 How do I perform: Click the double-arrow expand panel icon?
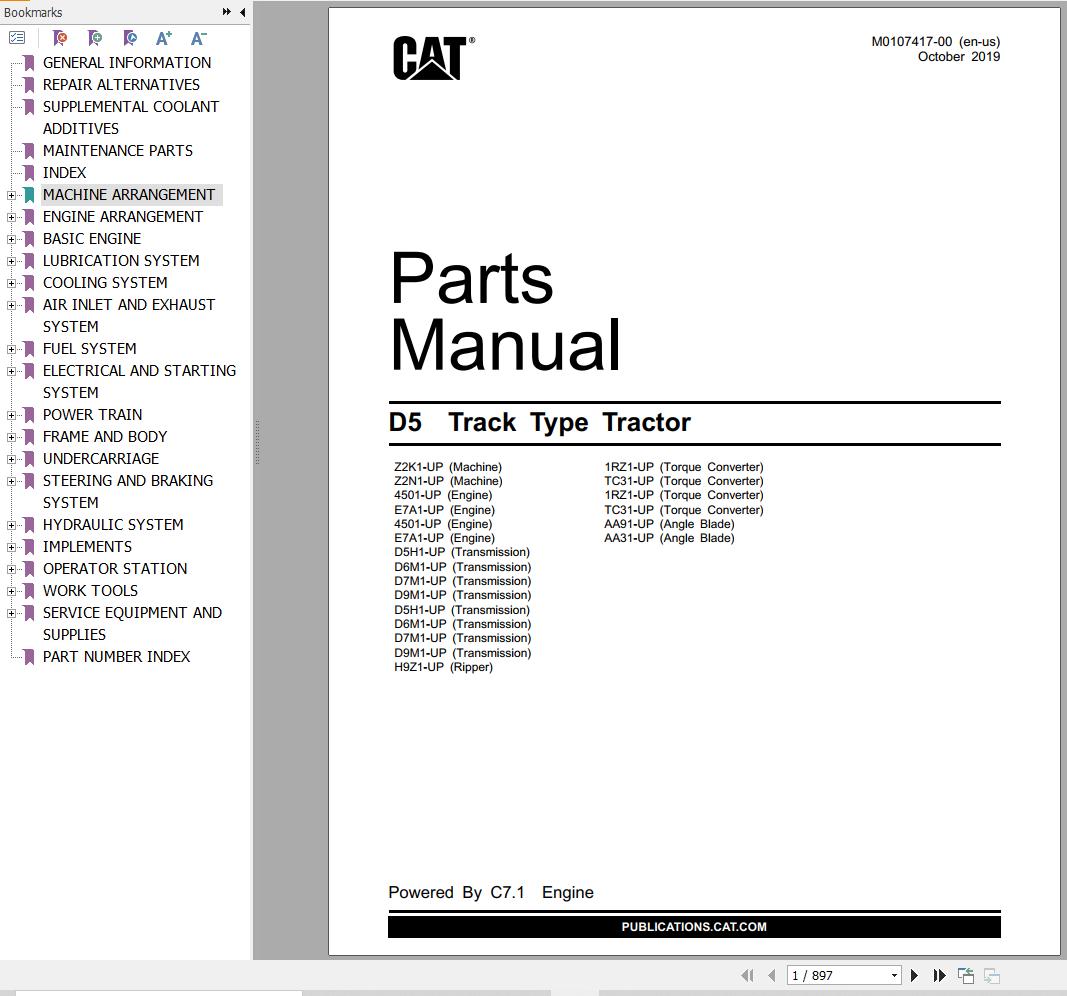(x=227, y=12)
